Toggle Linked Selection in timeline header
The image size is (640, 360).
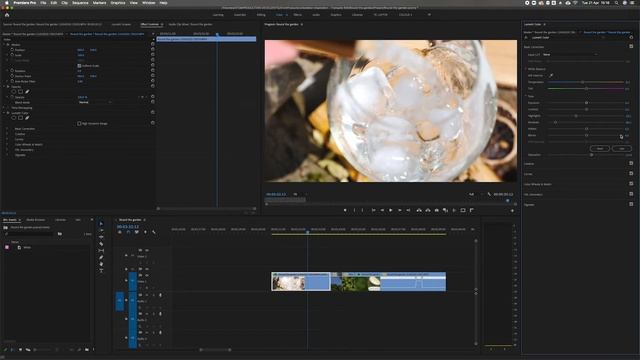pos(137,232)
